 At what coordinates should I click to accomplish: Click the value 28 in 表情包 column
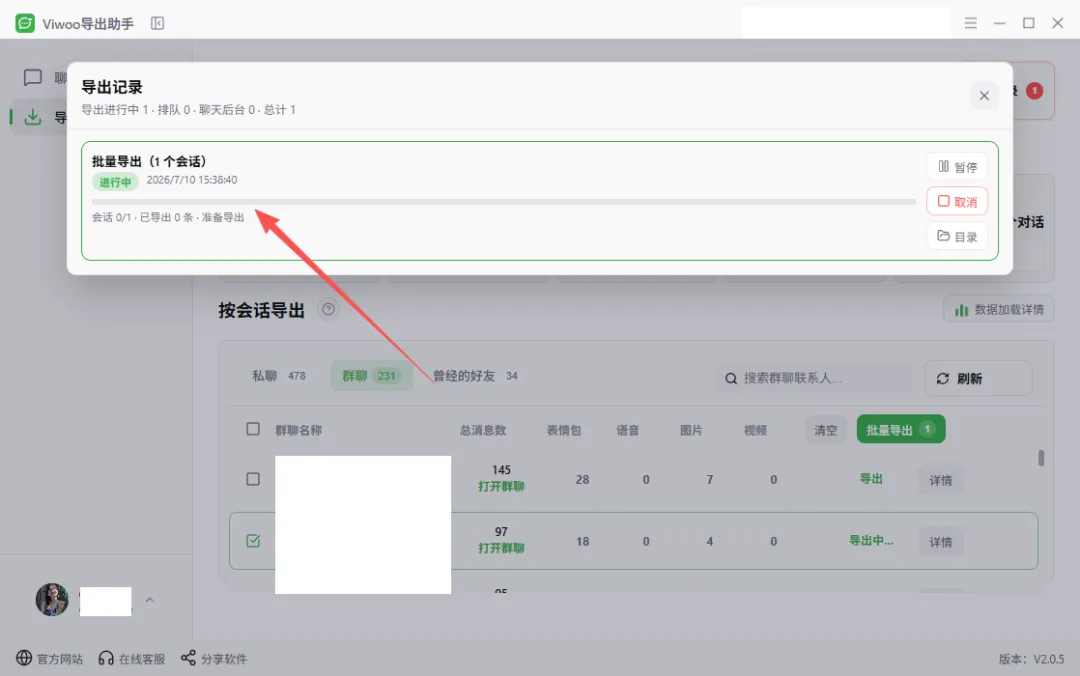point(582,480)
